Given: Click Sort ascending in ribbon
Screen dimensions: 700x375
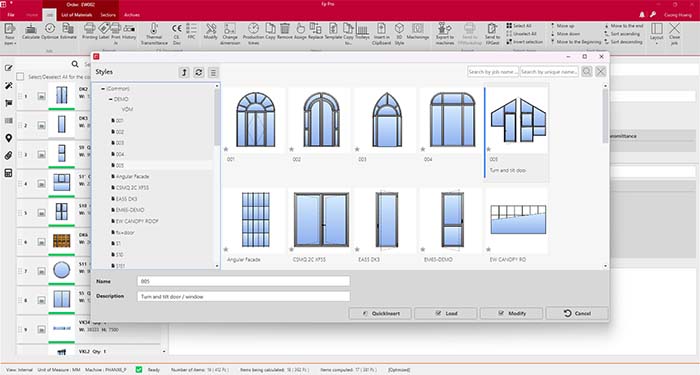Looking at the screenshot, I should tap(622, 34).
